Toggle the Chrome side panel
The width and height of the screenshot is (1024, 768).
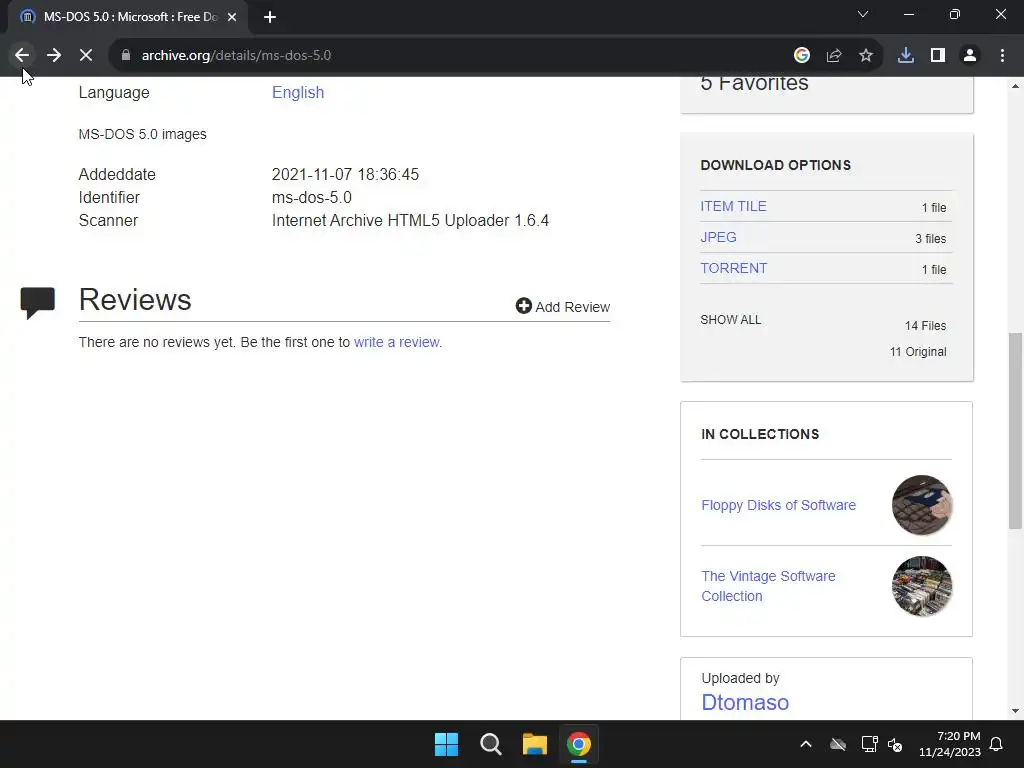(x=938, y=56)
